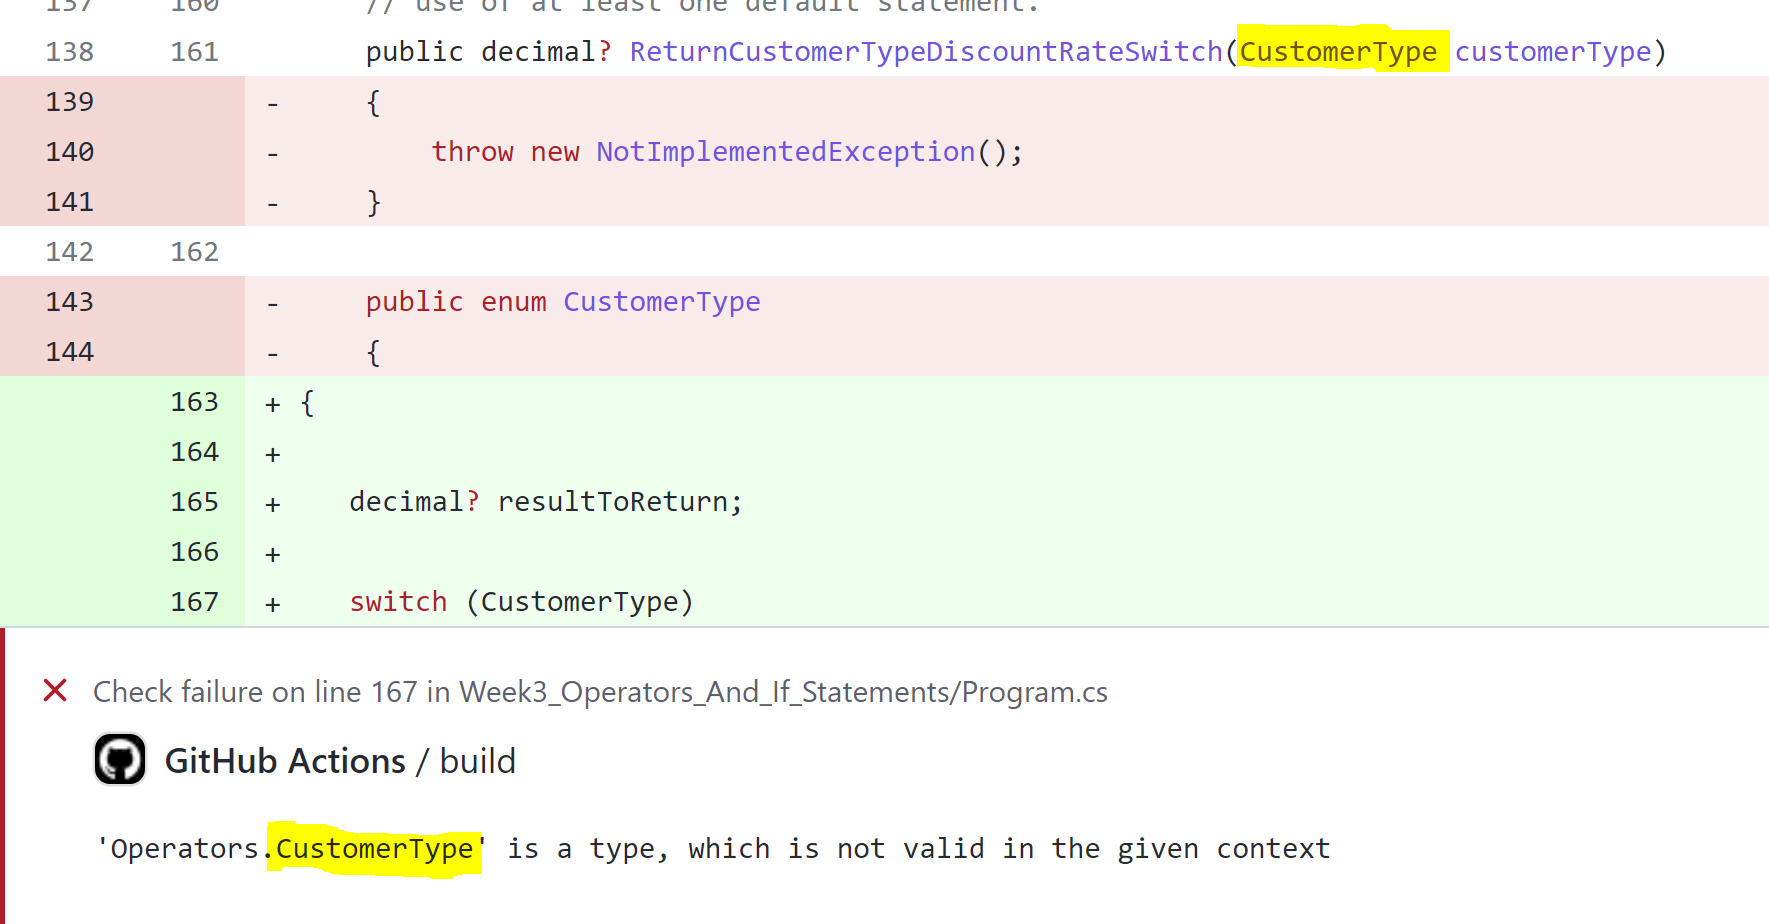Click the customerType parameter name on line 161
This screenshot has width=1769, height=924.
pyautogui.click(x=1553, y=51)
